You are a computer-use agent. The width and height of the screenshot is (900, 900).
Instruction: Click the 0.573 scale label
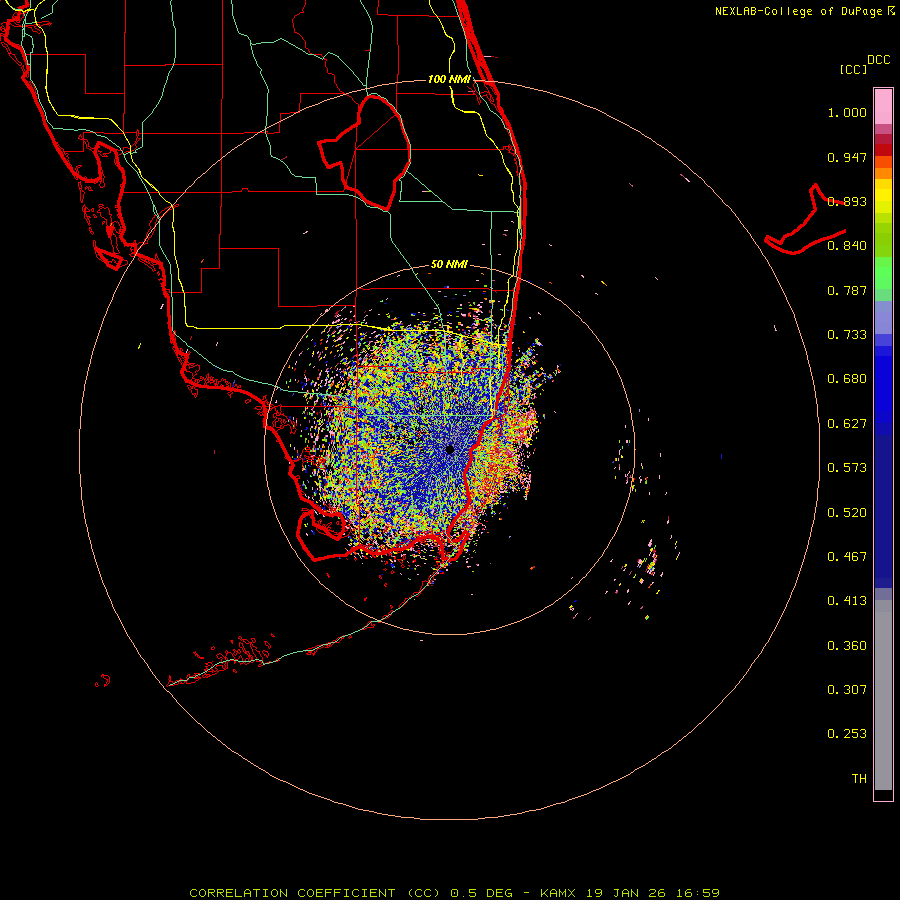pyautogui.click(x=847, y=468)
